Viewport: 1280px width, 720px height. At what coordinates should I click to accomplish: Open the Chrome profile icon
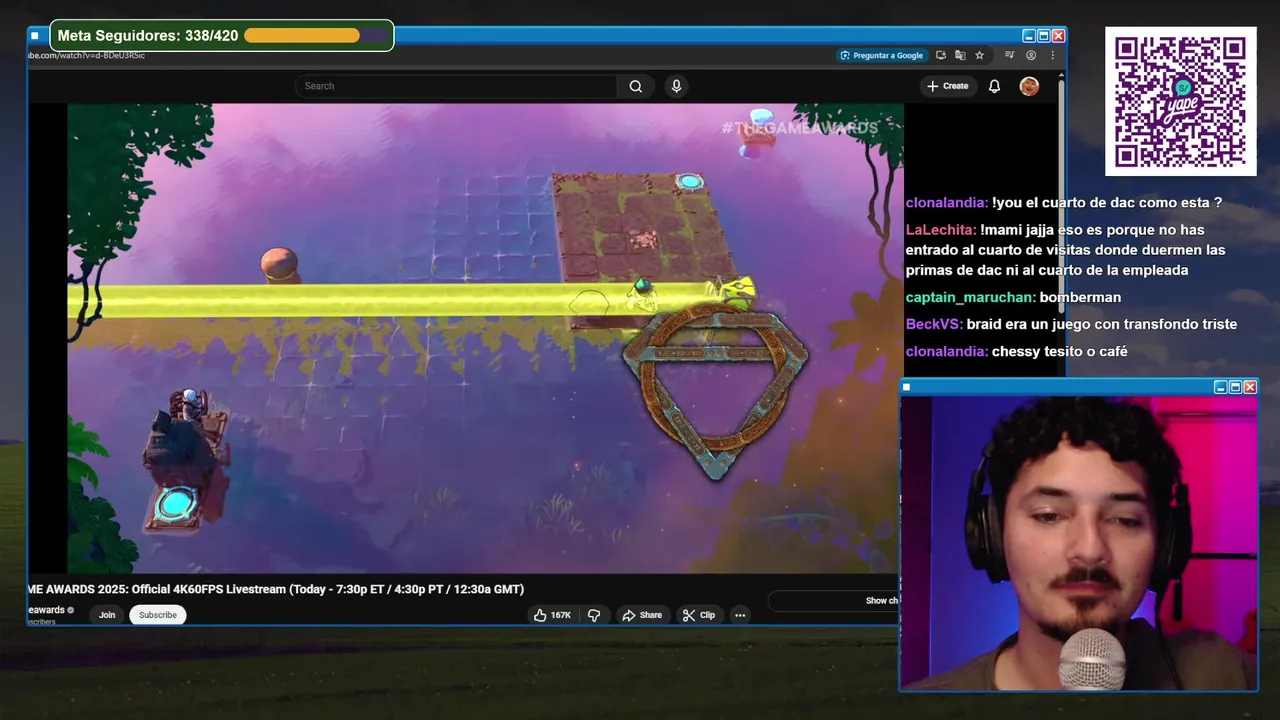pyautogui.click(x=1031, y=55)
